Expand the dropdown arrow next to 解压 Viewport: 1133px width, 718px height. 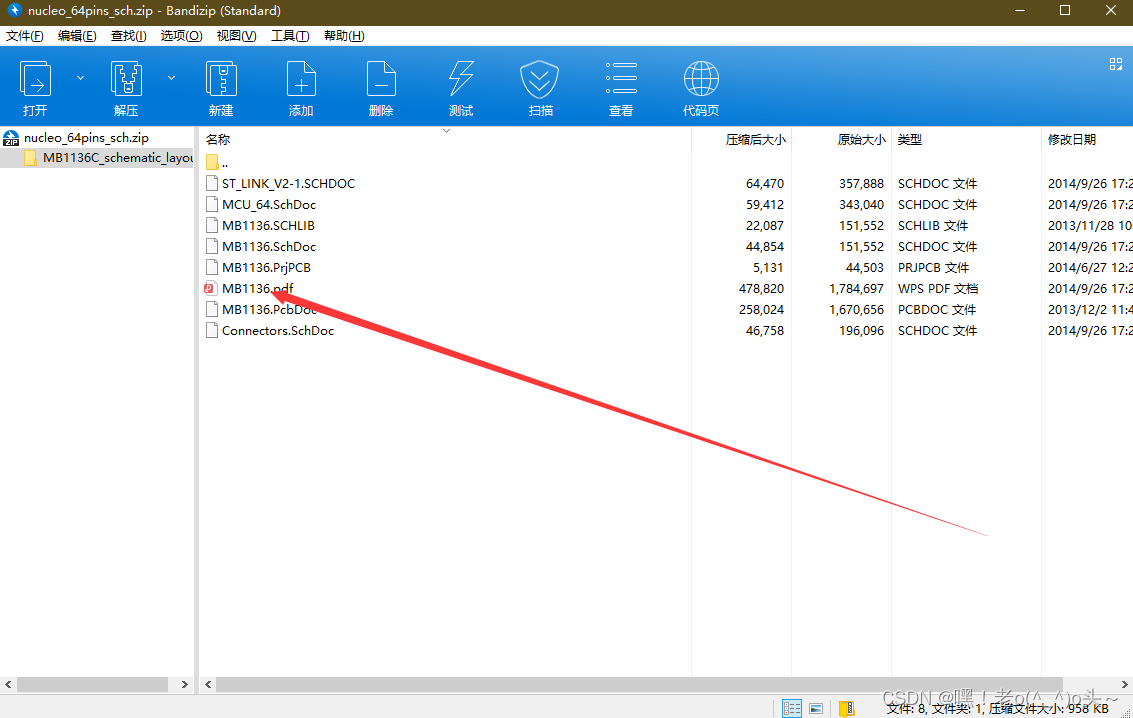click(x=171, y=77)
